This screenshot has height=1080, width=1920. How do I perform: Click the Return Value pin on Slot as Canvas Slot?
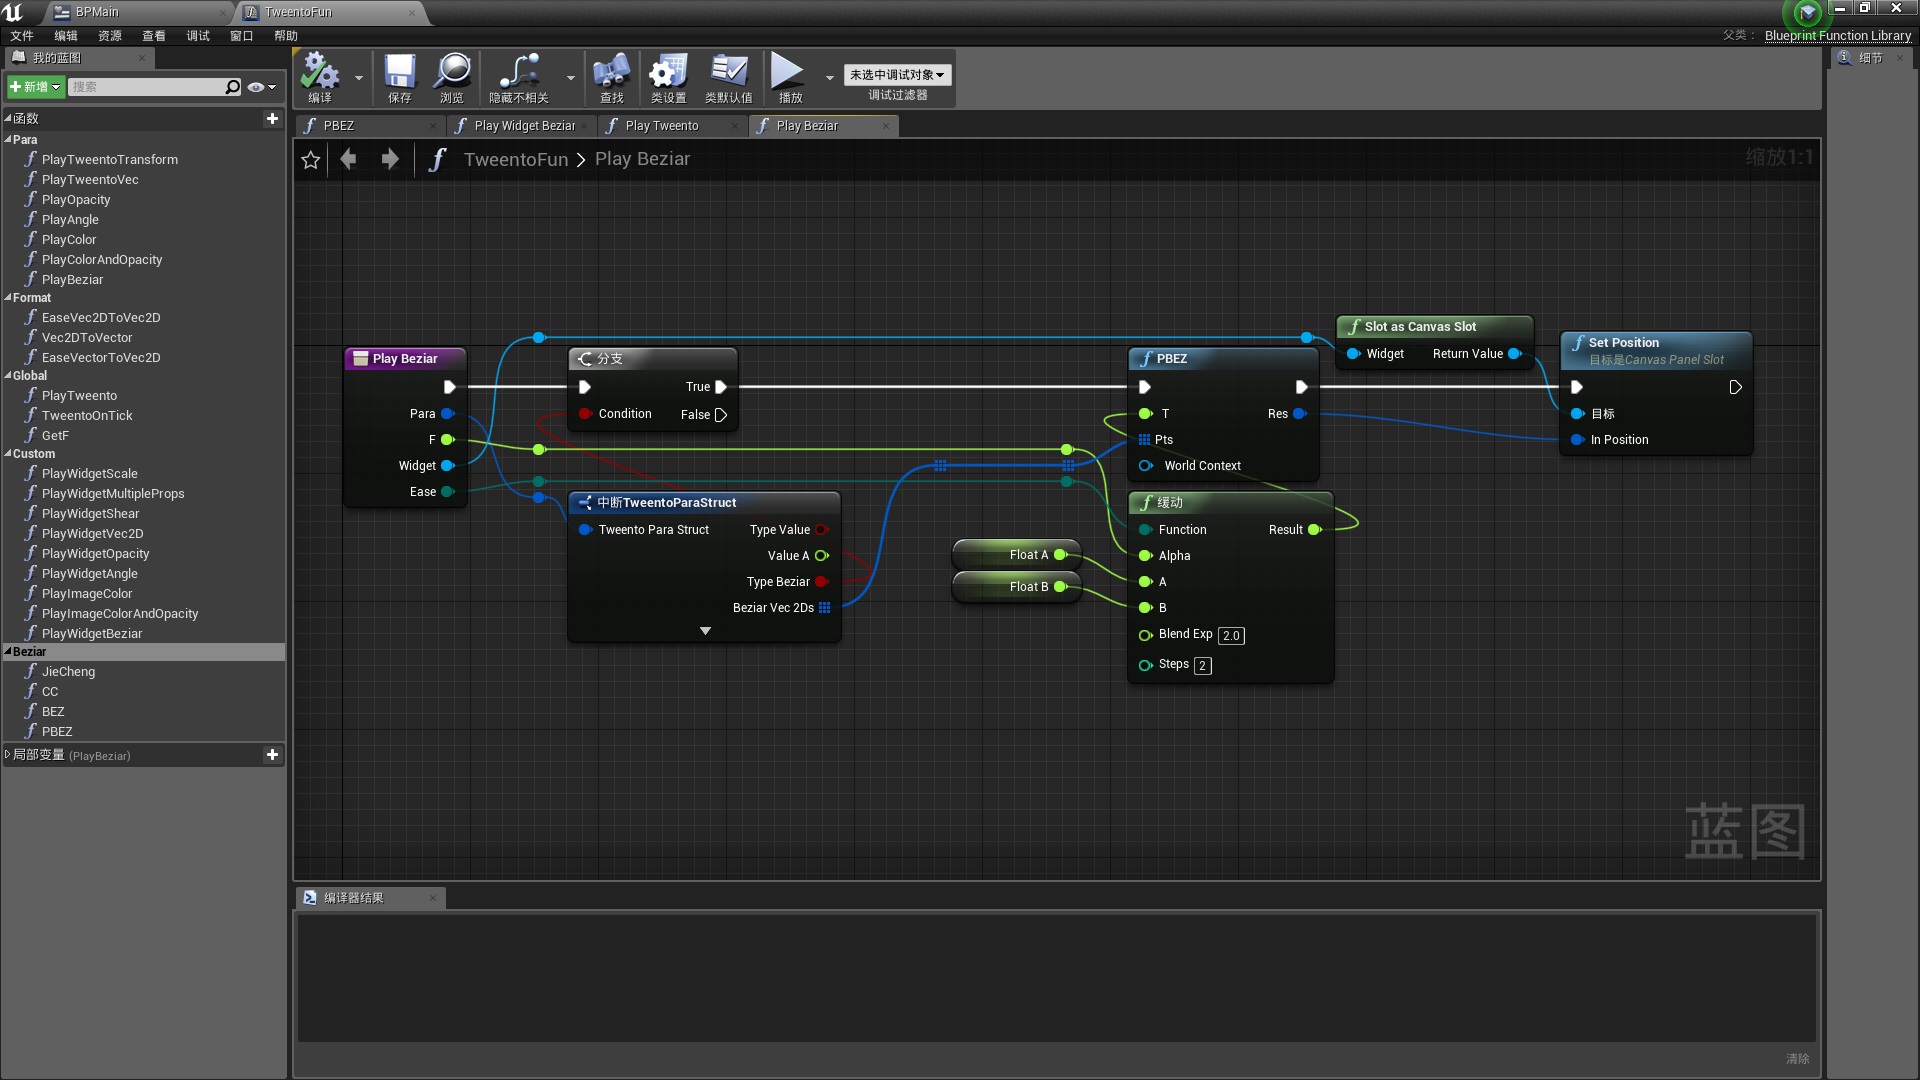click(1515, 354)
